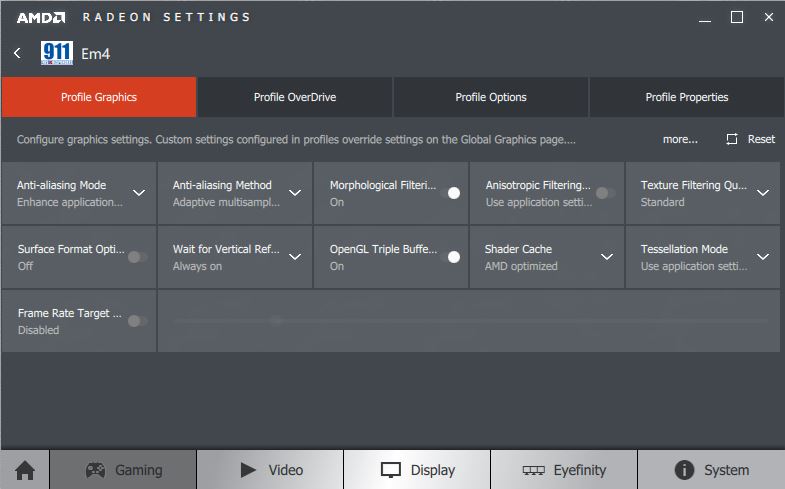This screenshot has width=785, height=489.
Task: Open the System section label
Action: (x=726, y=470)
